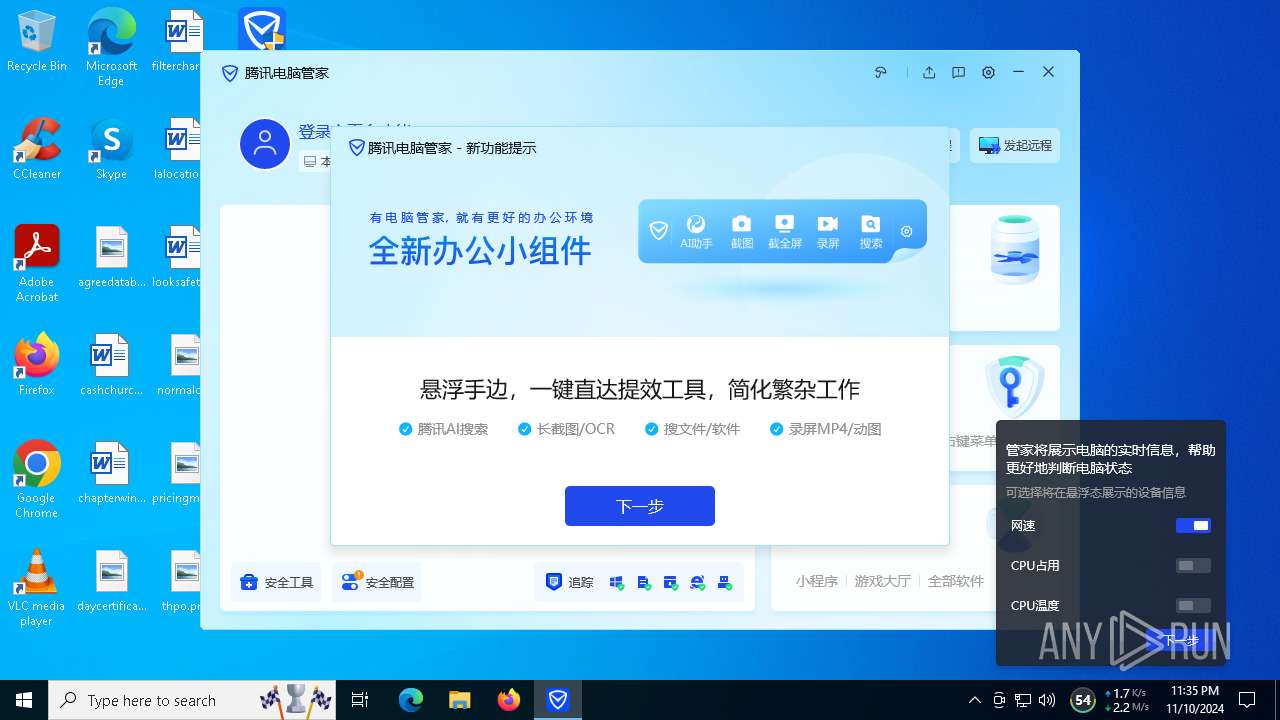Select the agreedatab image file on desktop
The height and width of the screenshot is (720, 1280).
[x=111, y=256]
